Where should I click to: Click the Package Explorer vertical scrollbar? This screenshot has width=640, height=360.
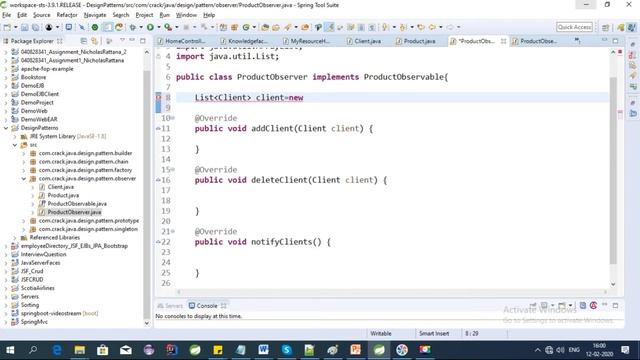pyautogui.click(x=147, y=194)
